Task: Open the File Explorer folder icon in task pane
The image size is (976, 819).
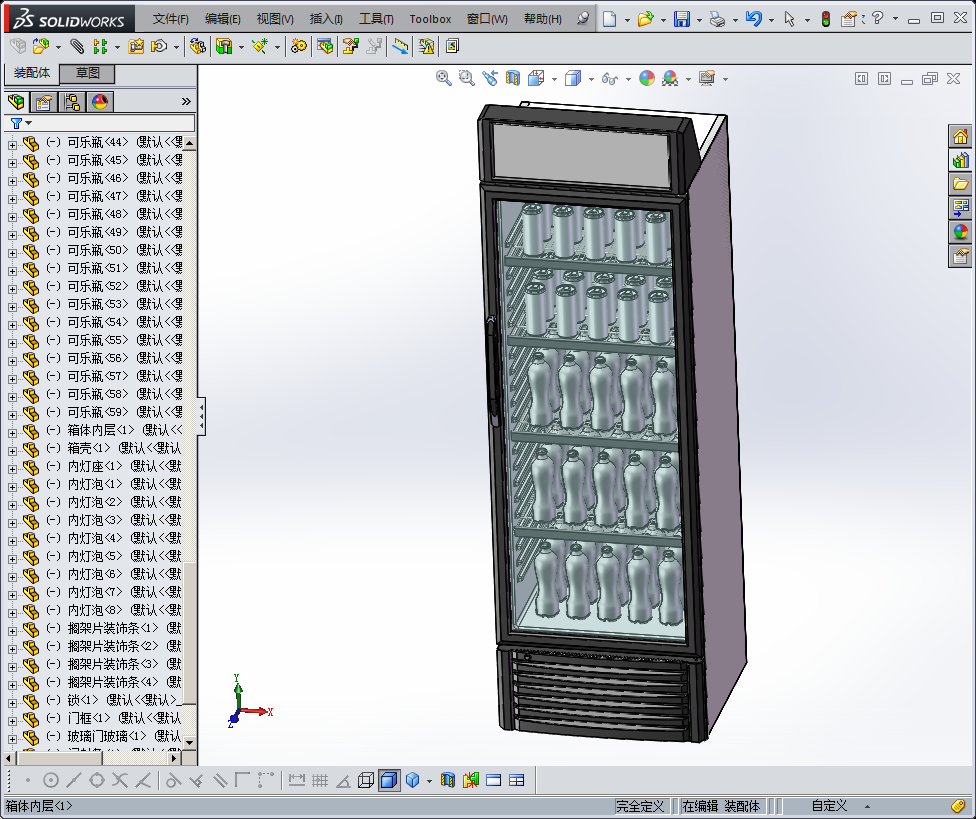Action: (960, 184)
